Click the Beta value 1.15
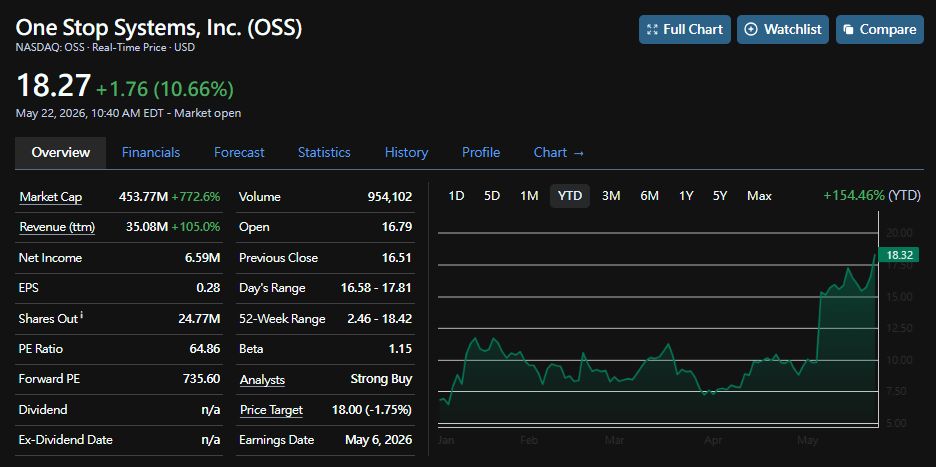 [400, 349]
